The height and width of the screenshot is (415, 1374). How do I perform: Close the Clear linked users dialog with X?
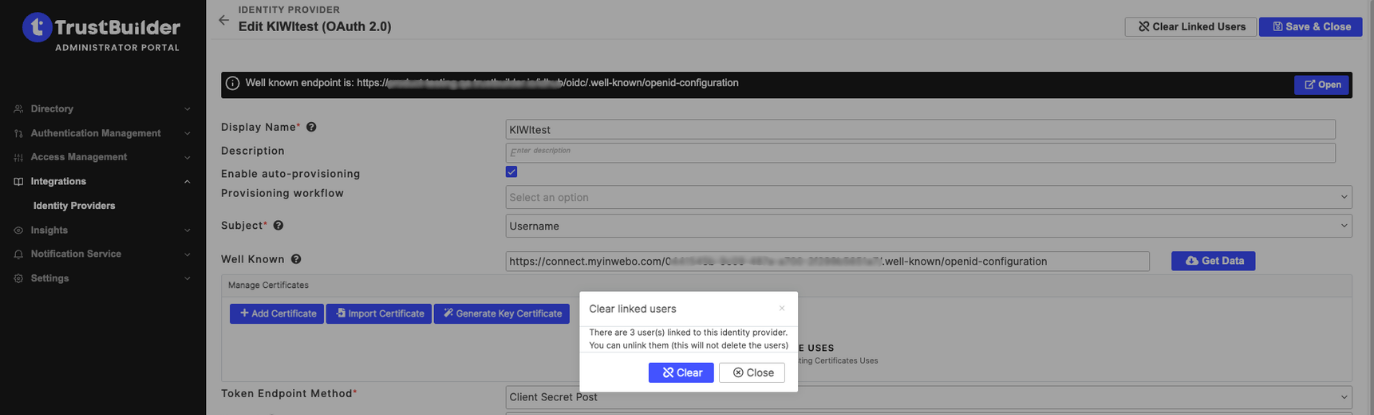click(x=782, y=308)
